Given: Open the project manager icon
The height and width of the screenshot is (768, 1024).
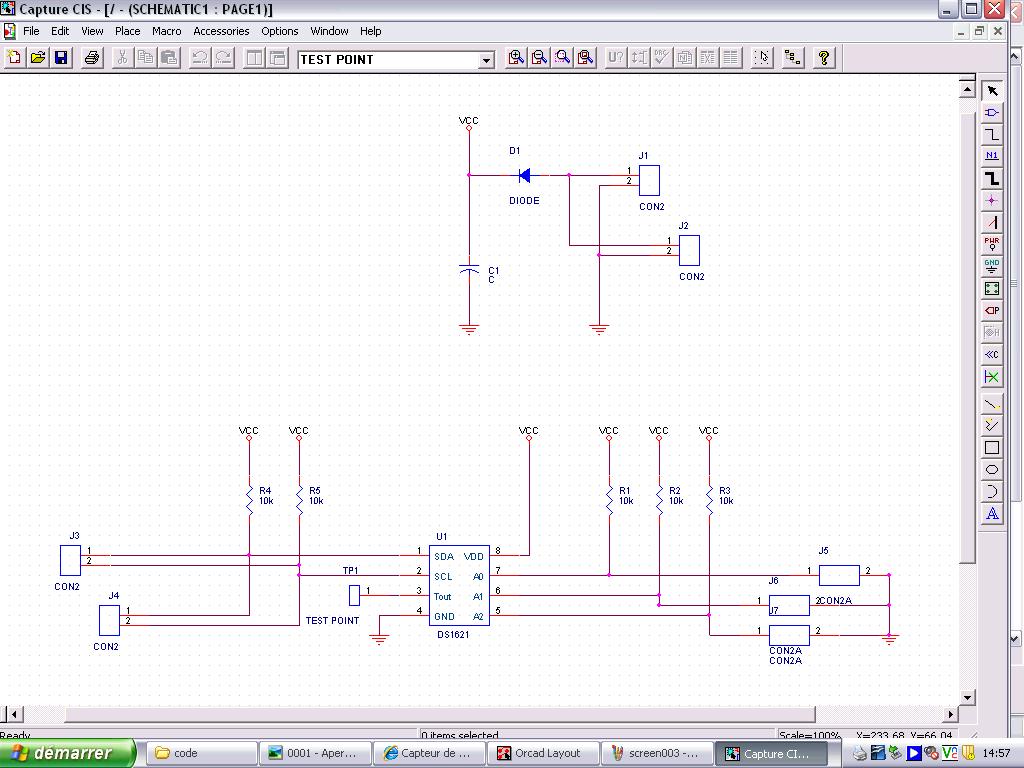Looking at the screenshot, I should pyautogui.click(x=793, y=58).
